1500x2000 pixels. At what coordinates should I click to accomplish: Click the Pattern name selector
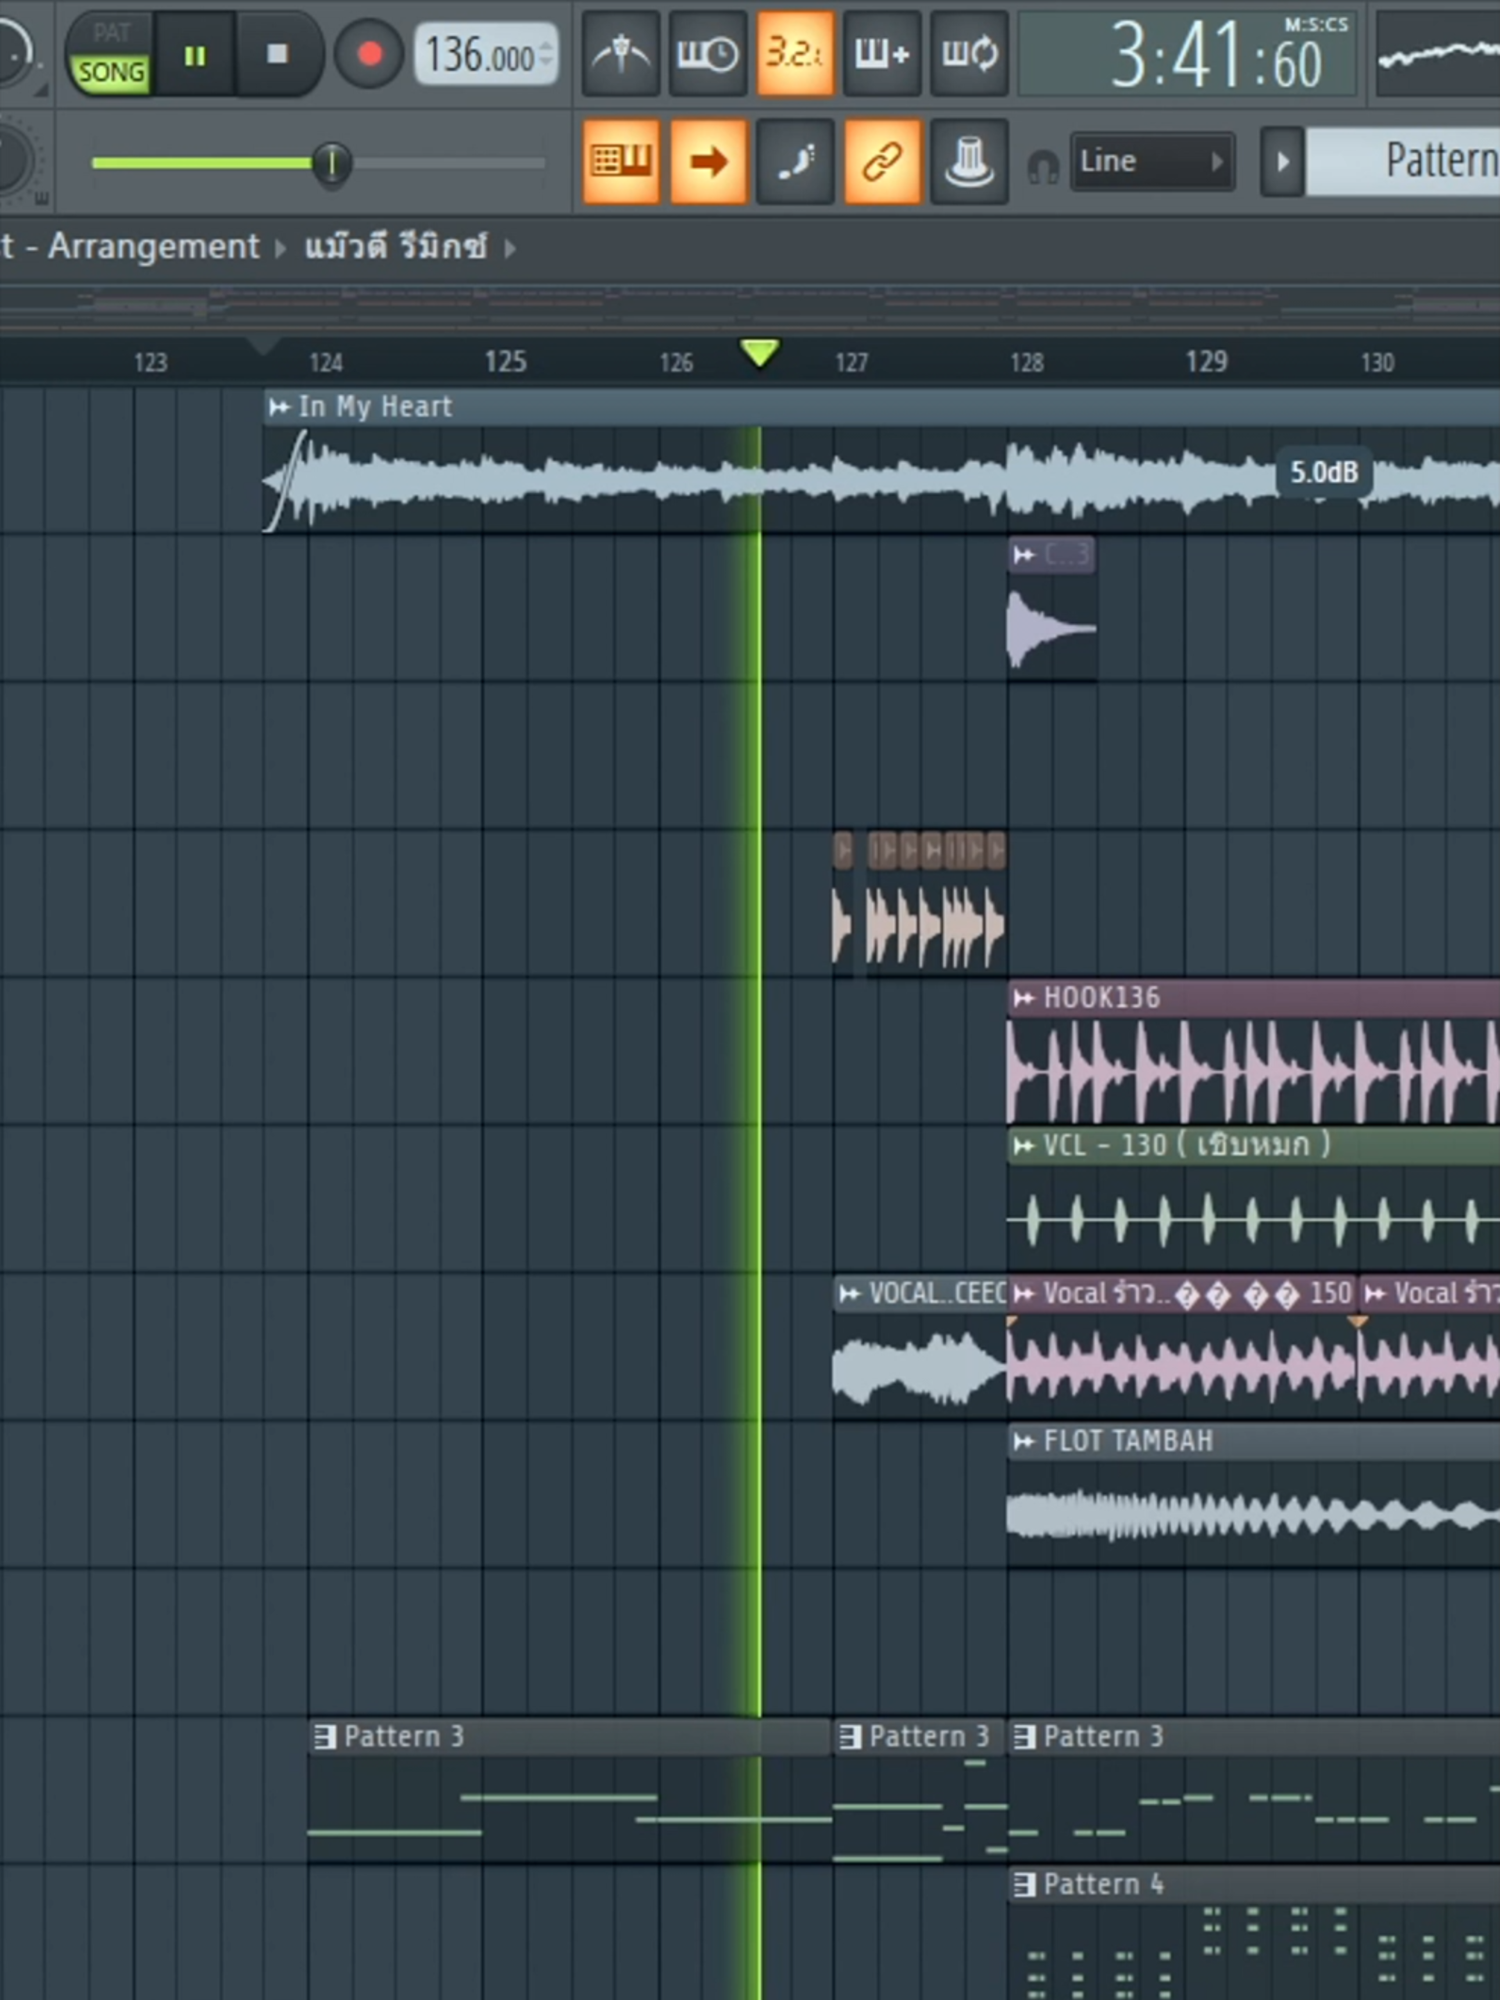(x=1403, y=161)
